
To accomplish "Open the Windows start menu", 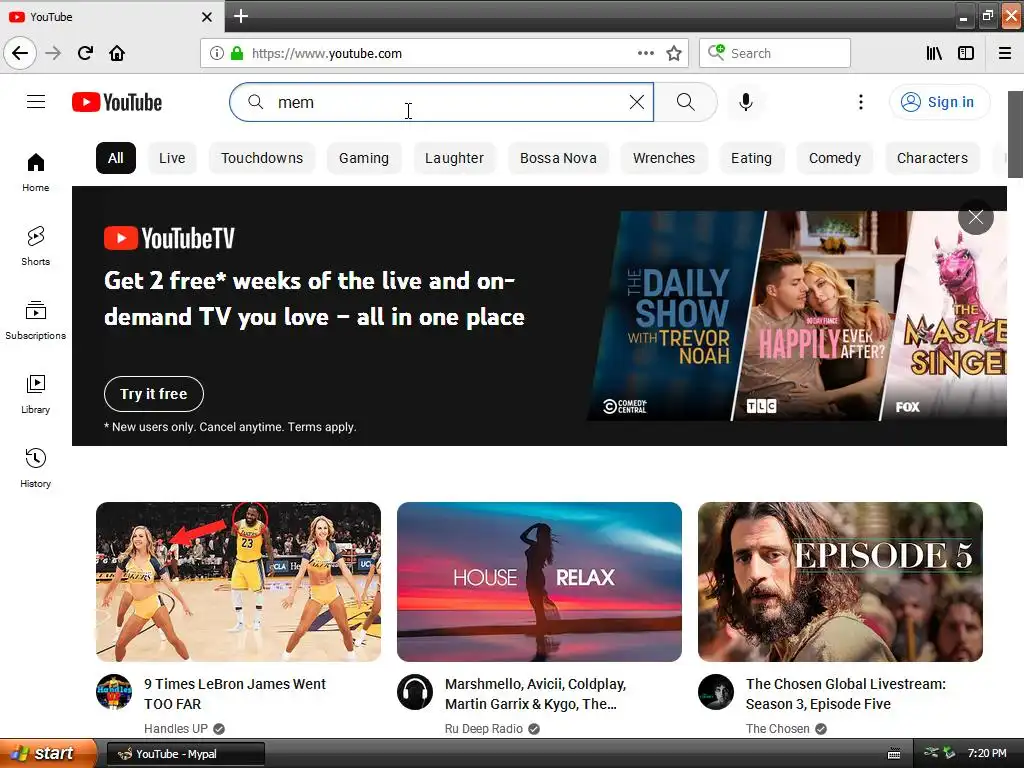I will pyautogui.click(x=48, y=753).
